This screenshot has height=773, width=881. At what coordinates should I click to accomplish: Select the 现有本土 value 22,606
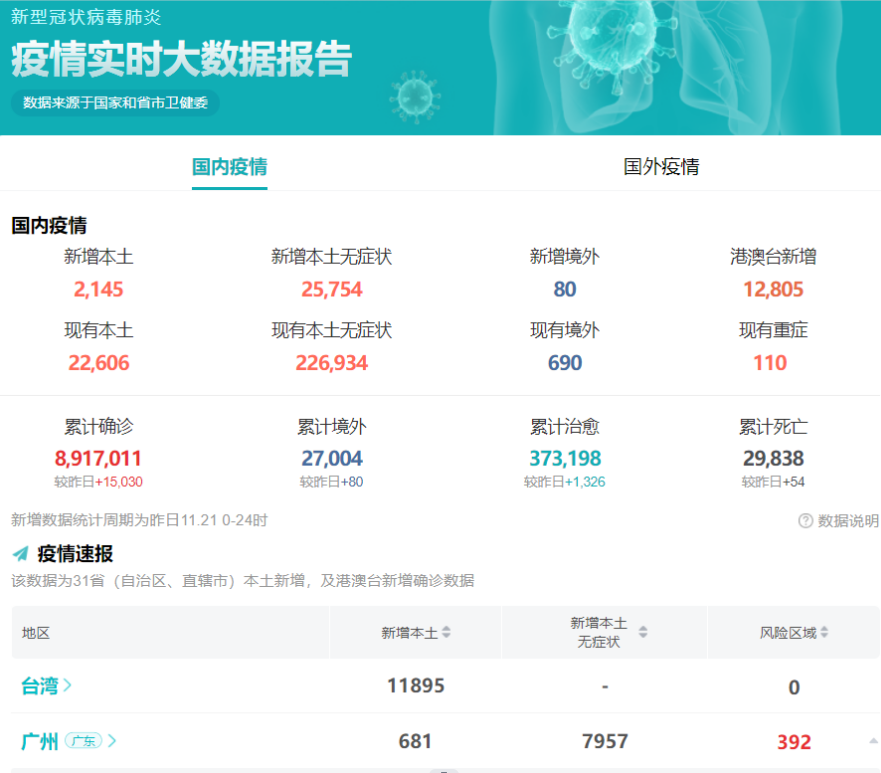coord(98,363)
